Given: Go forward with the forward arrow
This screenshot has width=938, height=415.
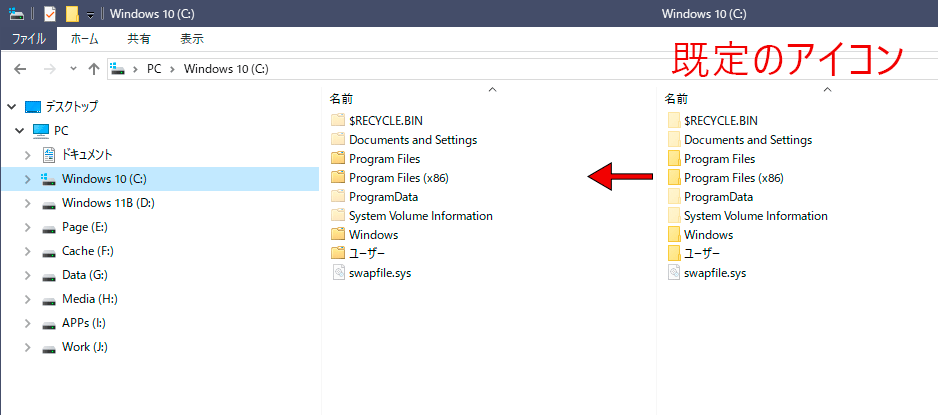Looking at the screenshot, I should tap(50, 69).
